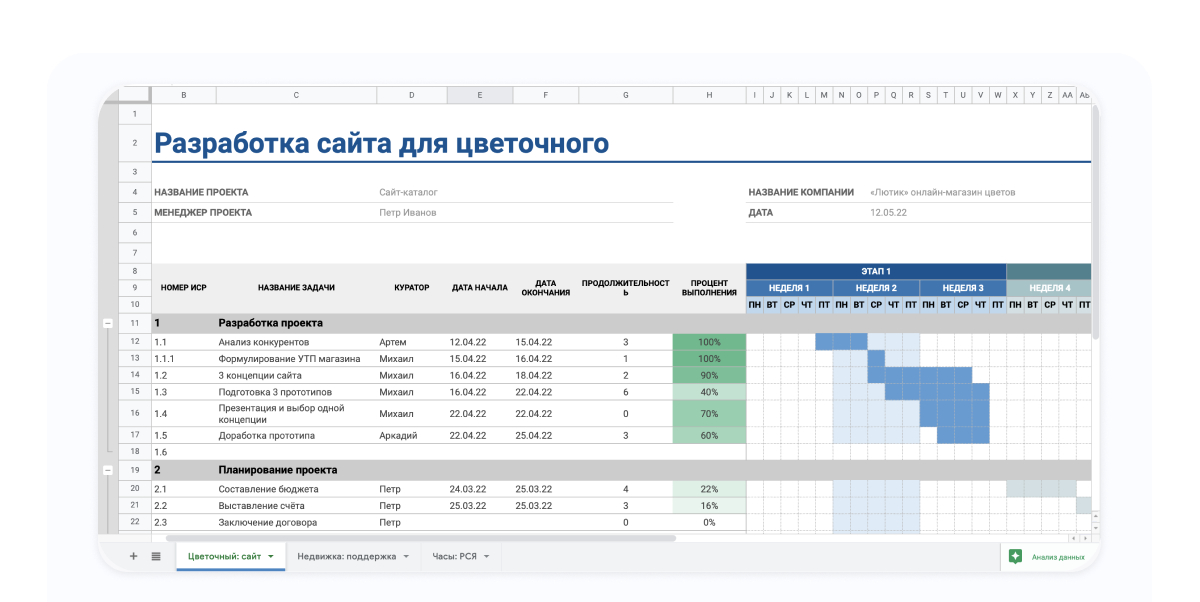Select row 2 header
The width and height of the screenshot is (1200, 602).
(134, 144)
